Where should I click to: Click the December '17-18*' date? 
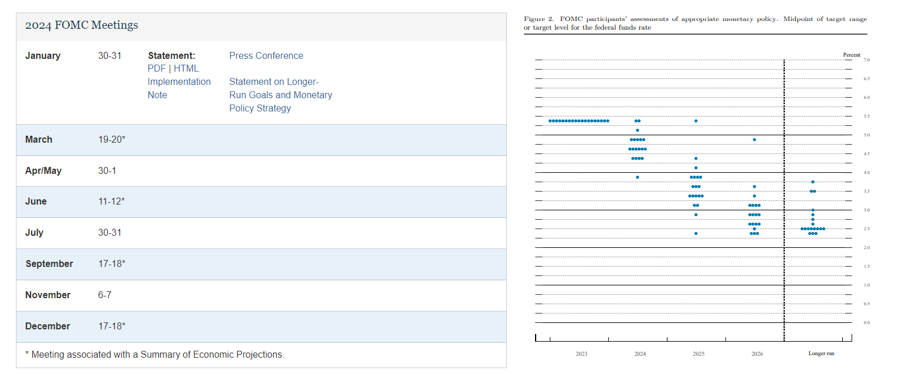point(111,325)
